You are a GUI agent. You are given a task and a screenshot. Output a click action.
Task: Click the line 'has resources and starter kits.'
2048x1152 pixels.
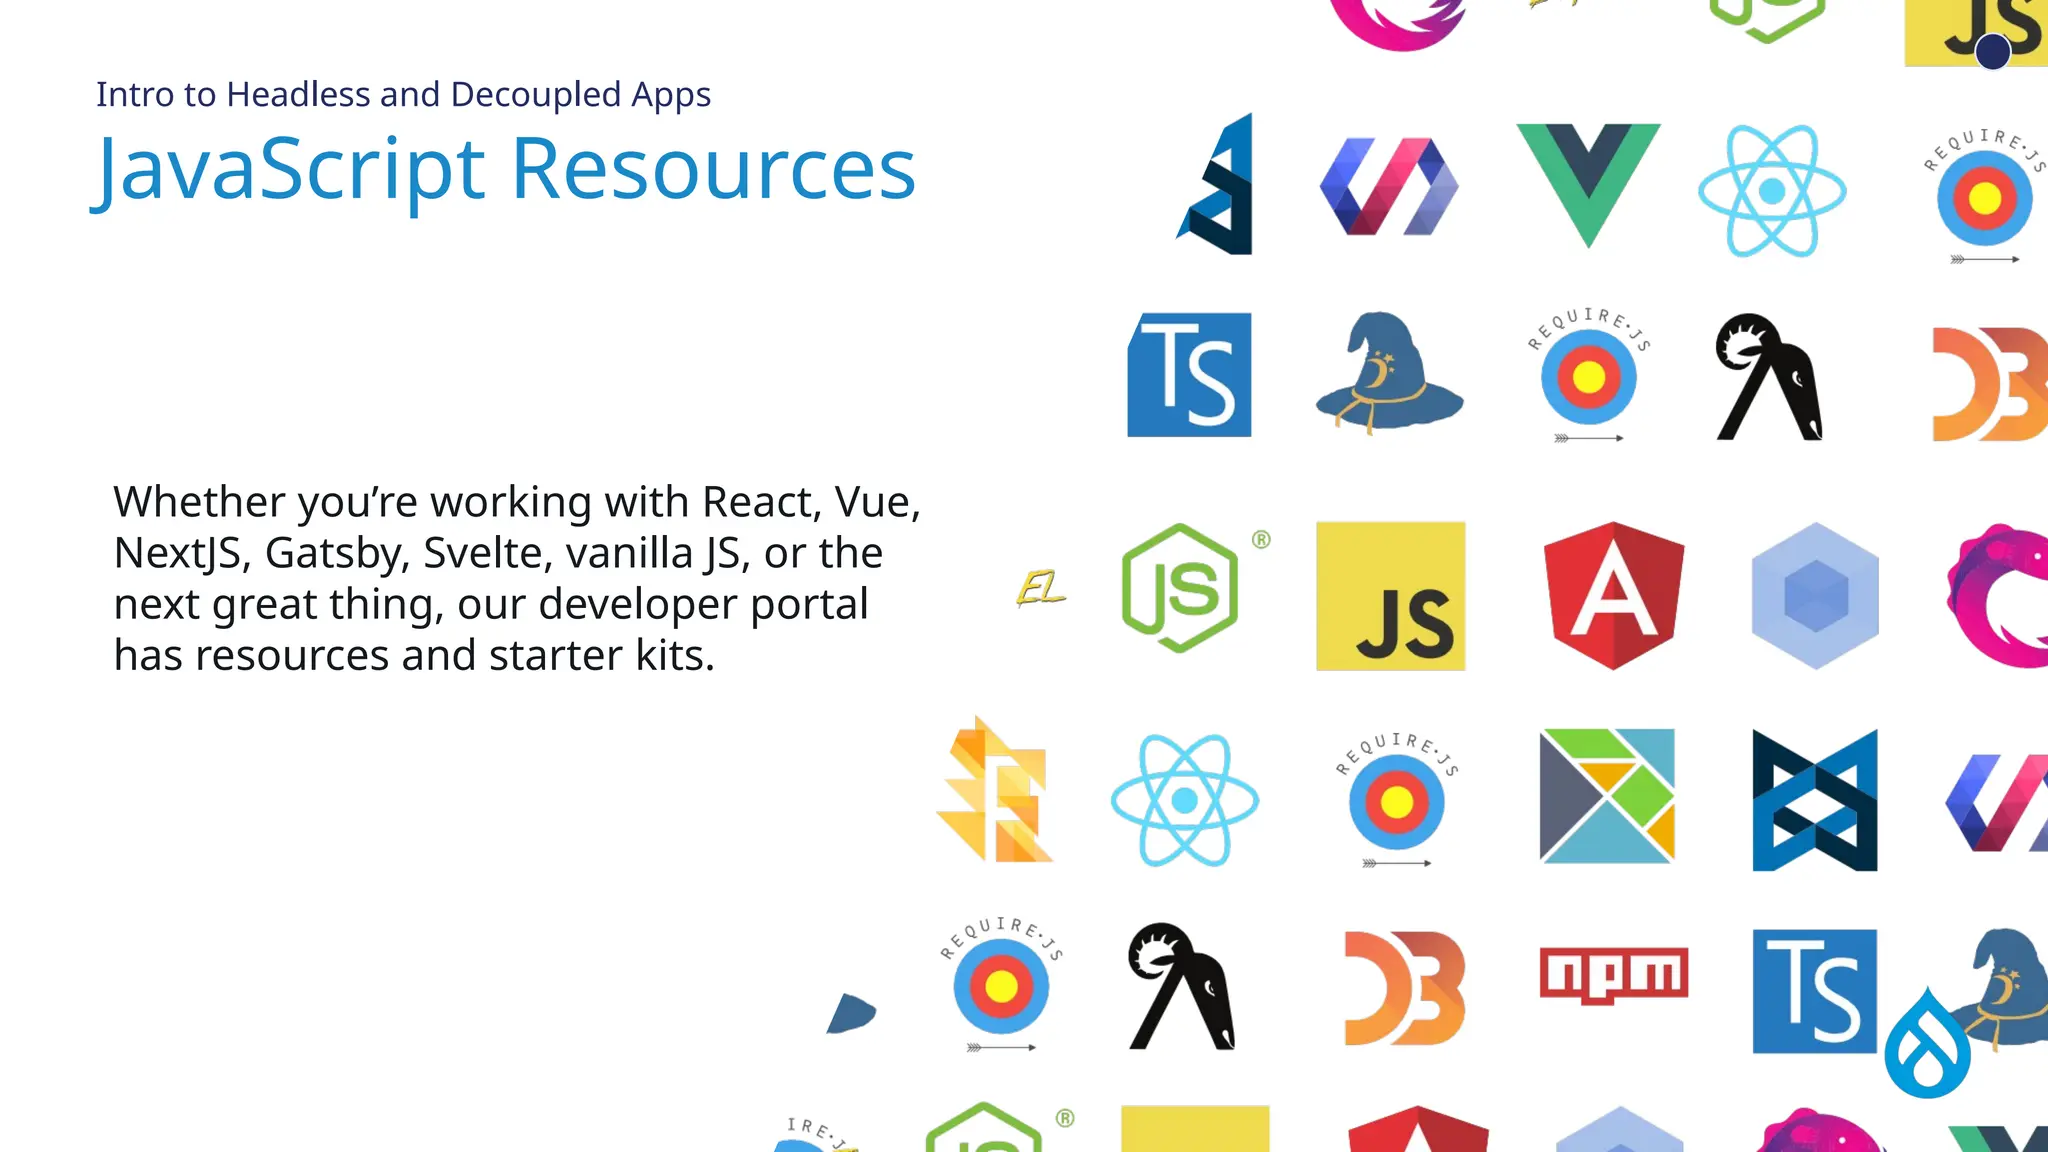click(414, 655)
